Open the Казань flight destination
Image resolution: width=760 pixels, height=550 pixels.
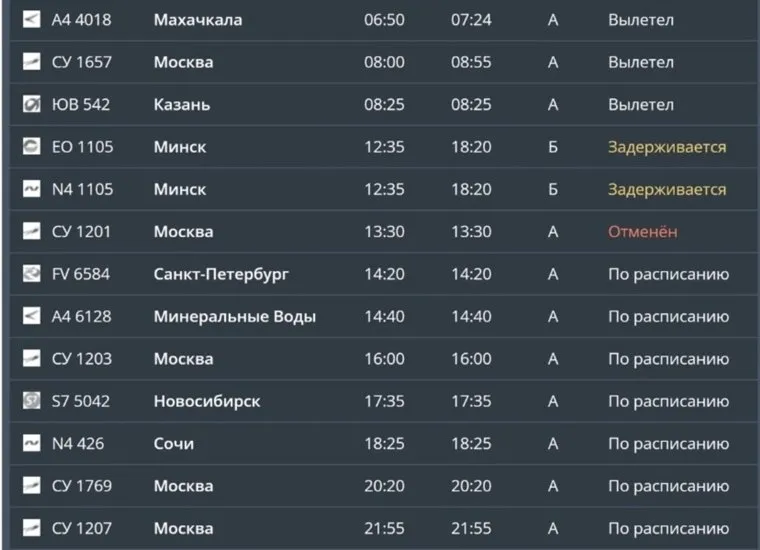point(183,105)
